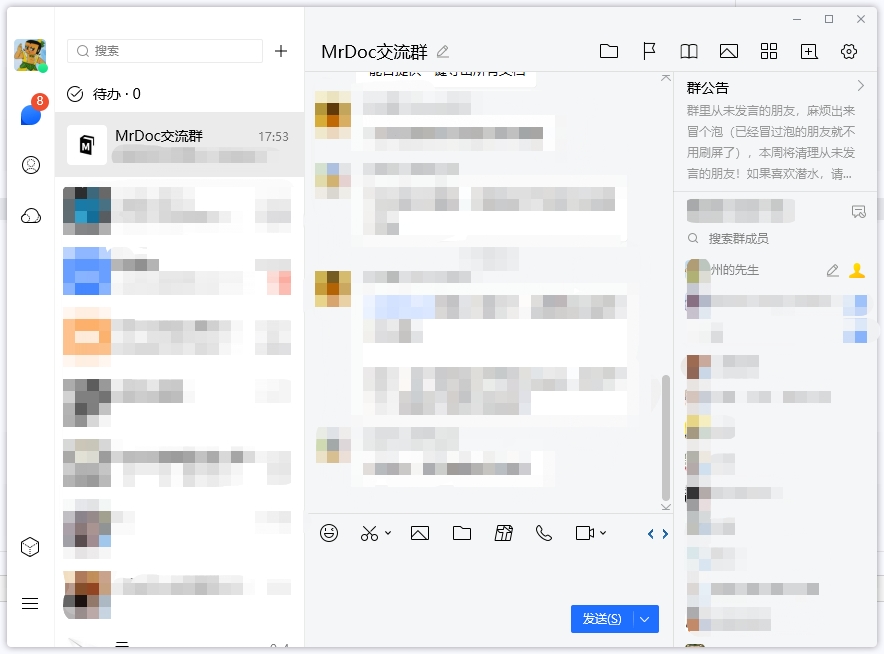This screenshot has height=654, width=884.
Task: Click the scissors screenshot tool
Action: (x=370, y=533)
